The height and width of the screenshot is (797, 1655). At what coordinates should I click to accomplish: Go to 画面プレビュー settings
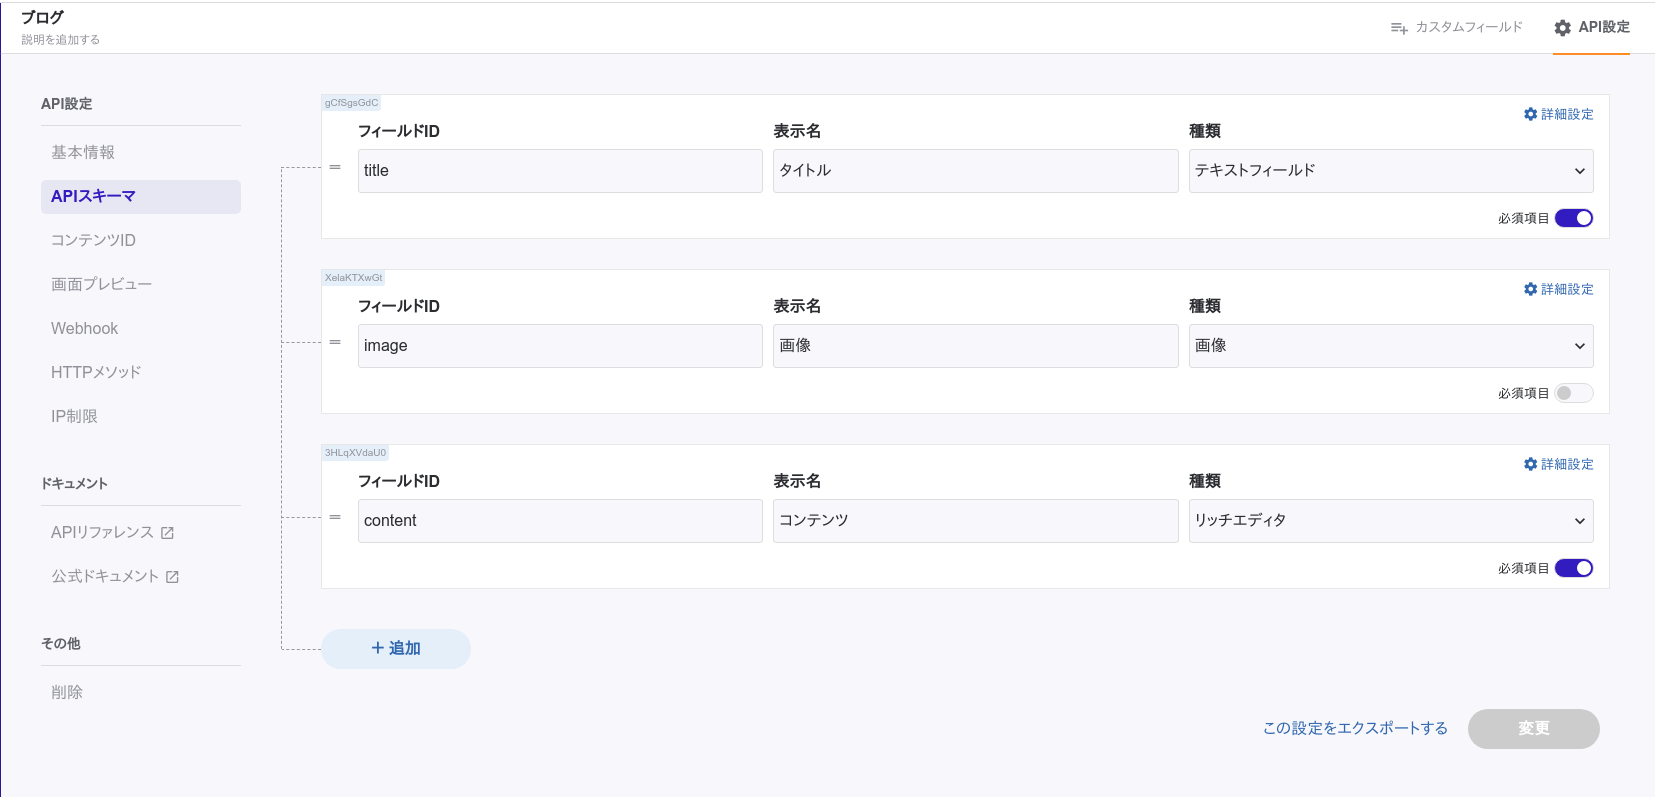pos(141,284)
